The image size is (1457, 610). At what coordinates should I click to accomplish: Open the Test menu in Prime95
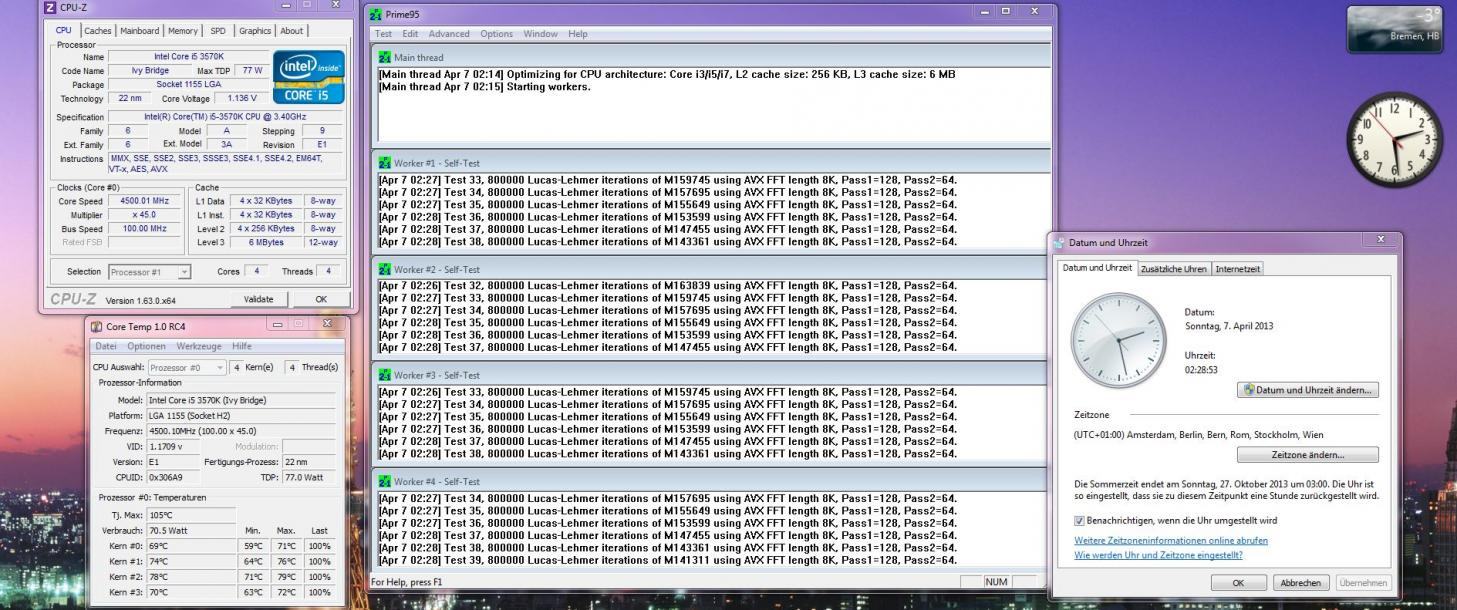coord(383,34)
